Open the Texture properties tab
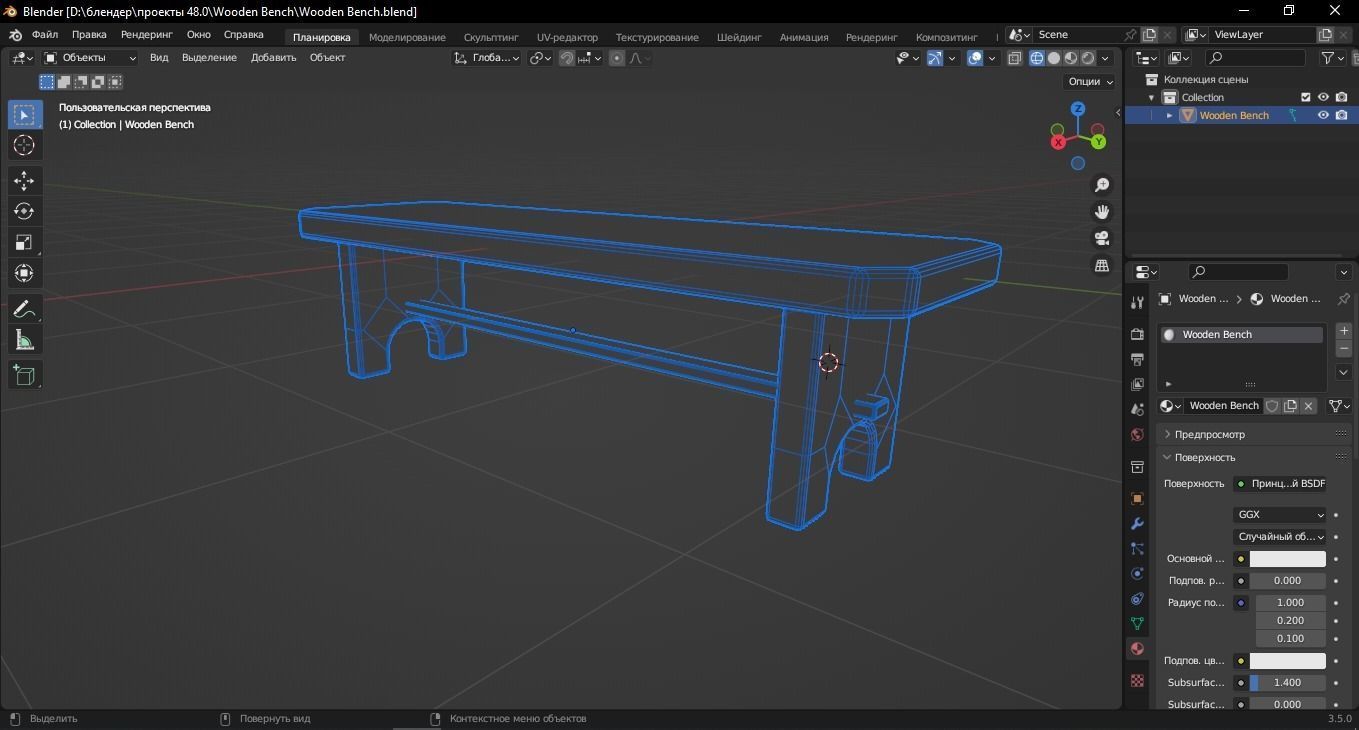This screenshot has height=730, width=1359. (1137, 680)
